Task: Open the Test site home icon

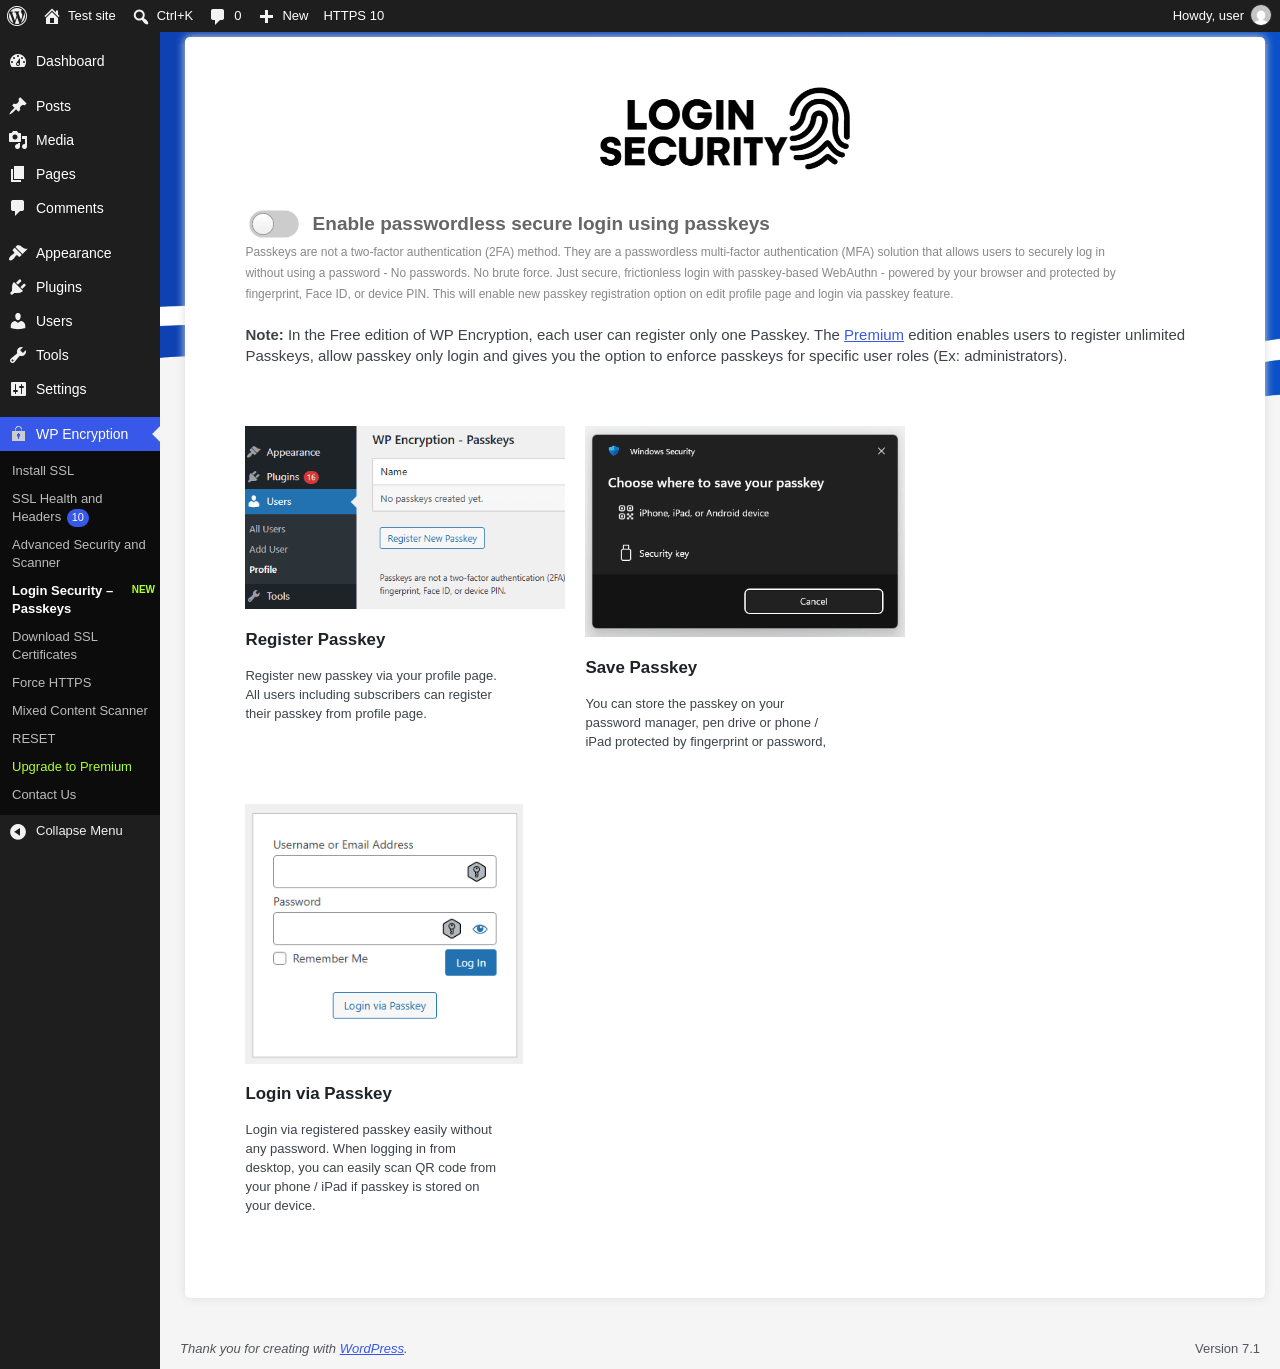Action: (x=52, y=16)
